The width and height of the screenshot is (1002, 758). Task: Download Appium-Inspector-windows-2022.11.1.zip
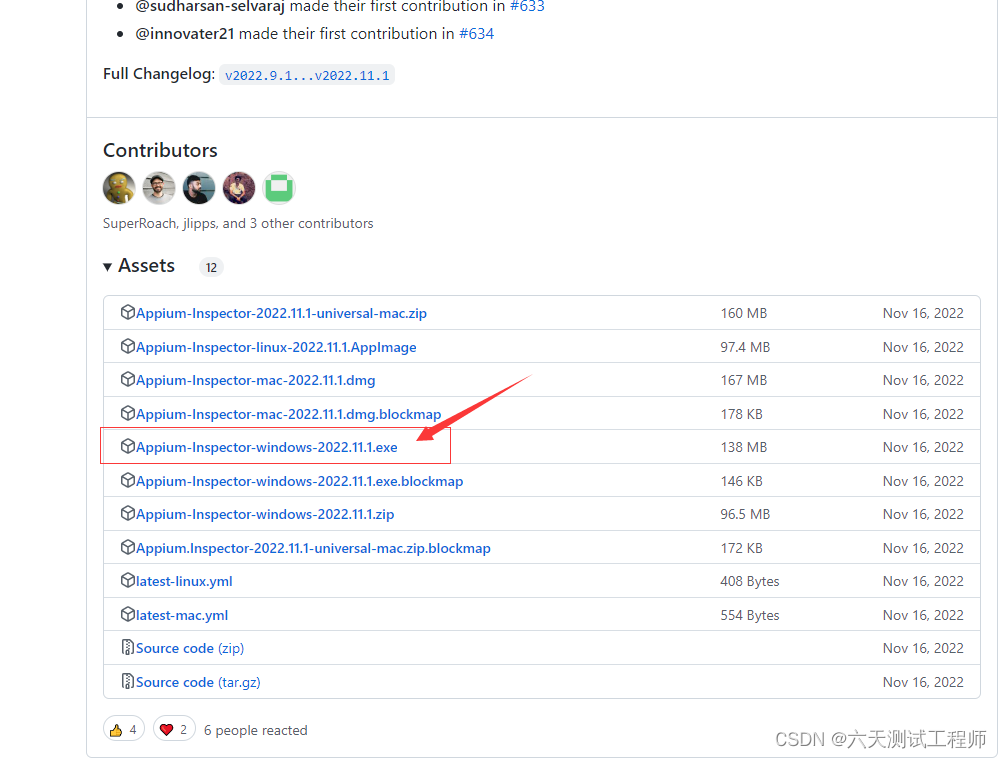[x=265, y=514]
